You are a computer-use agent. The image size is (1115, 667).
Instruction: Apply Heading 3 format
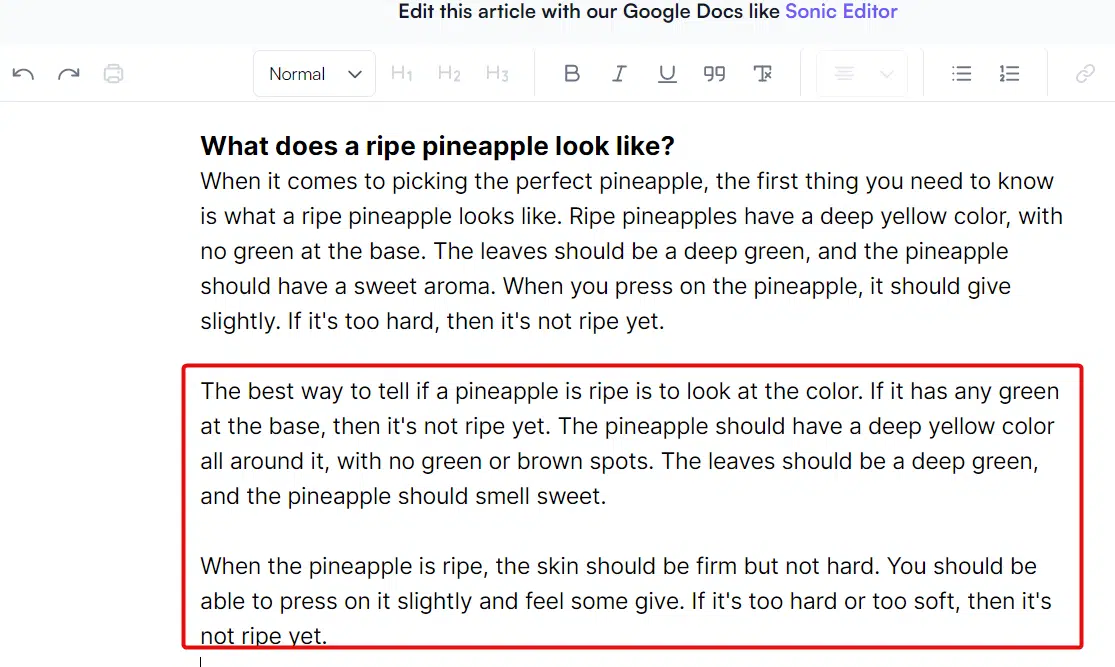tap(497, 74)
